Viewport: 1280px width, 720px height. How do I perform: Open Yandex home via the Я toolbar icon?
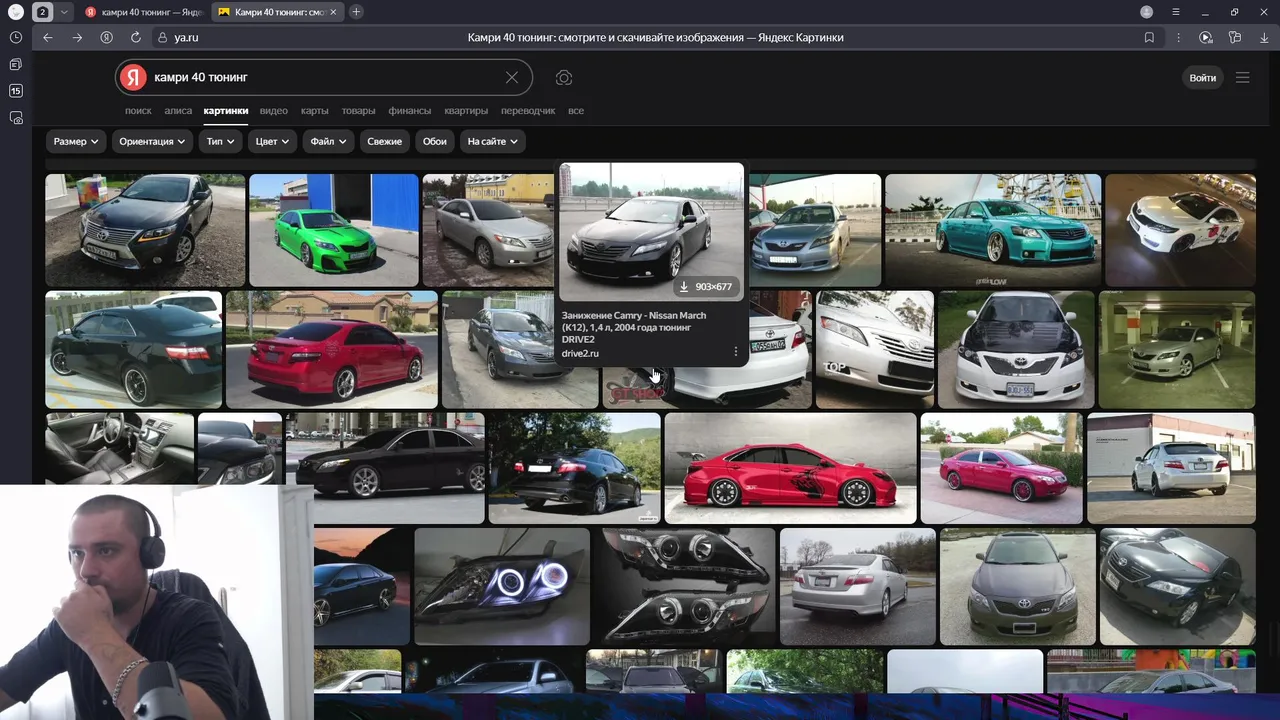point(106,37)
